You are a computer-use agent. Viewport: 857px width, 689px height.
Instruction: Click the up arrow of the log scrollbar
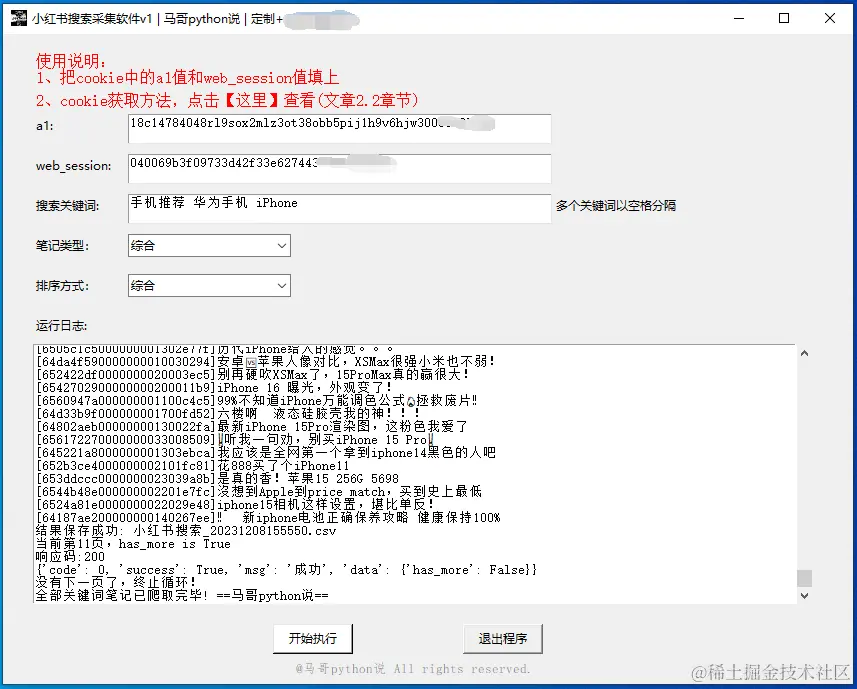(802, 351)
